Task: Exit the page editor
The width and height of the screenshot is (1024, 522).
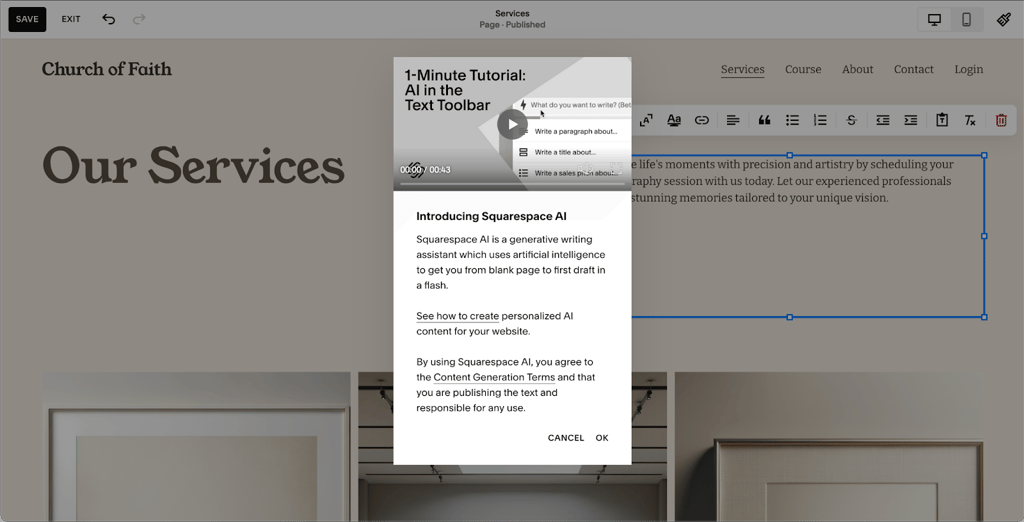Action: pyautogui.click(x=71, y=19)
